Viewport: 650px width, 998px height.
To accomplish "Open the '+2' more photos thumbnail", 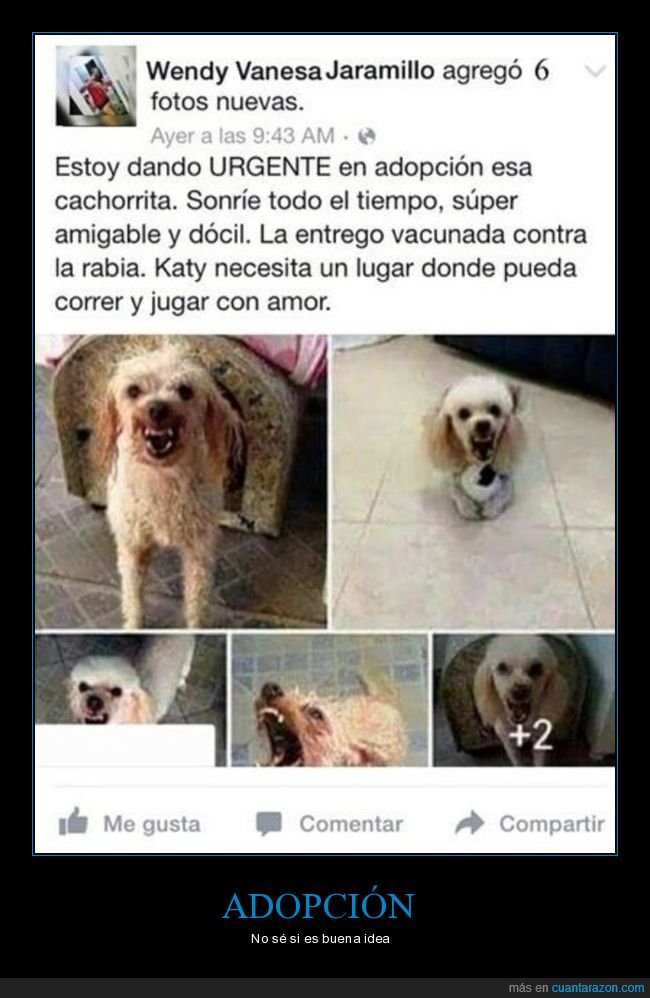I will pyautogui.click(x=524, y=700).
